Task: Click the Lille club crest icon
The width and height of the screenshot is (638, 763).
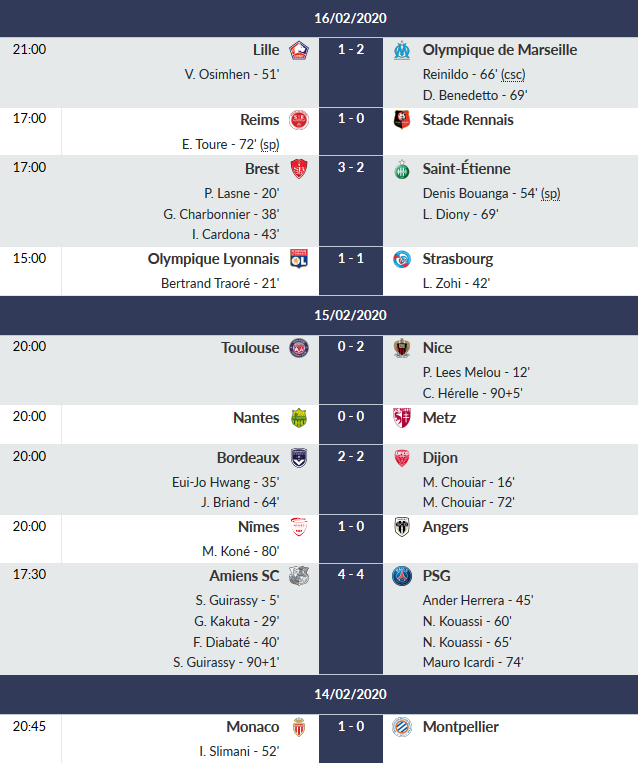Action: pyautogui.click(x=298, y=50)
